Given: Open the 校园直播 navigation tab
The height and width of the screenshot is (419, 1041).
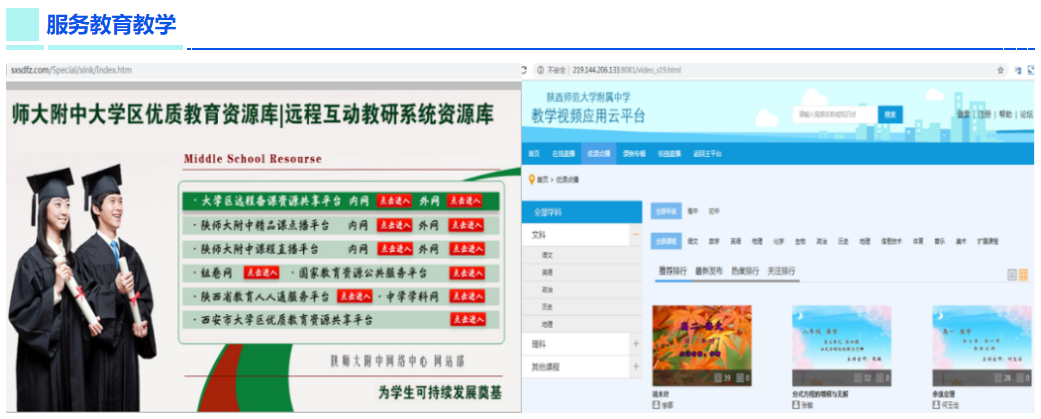Looking at the screenshot, I should click(669, 153).
